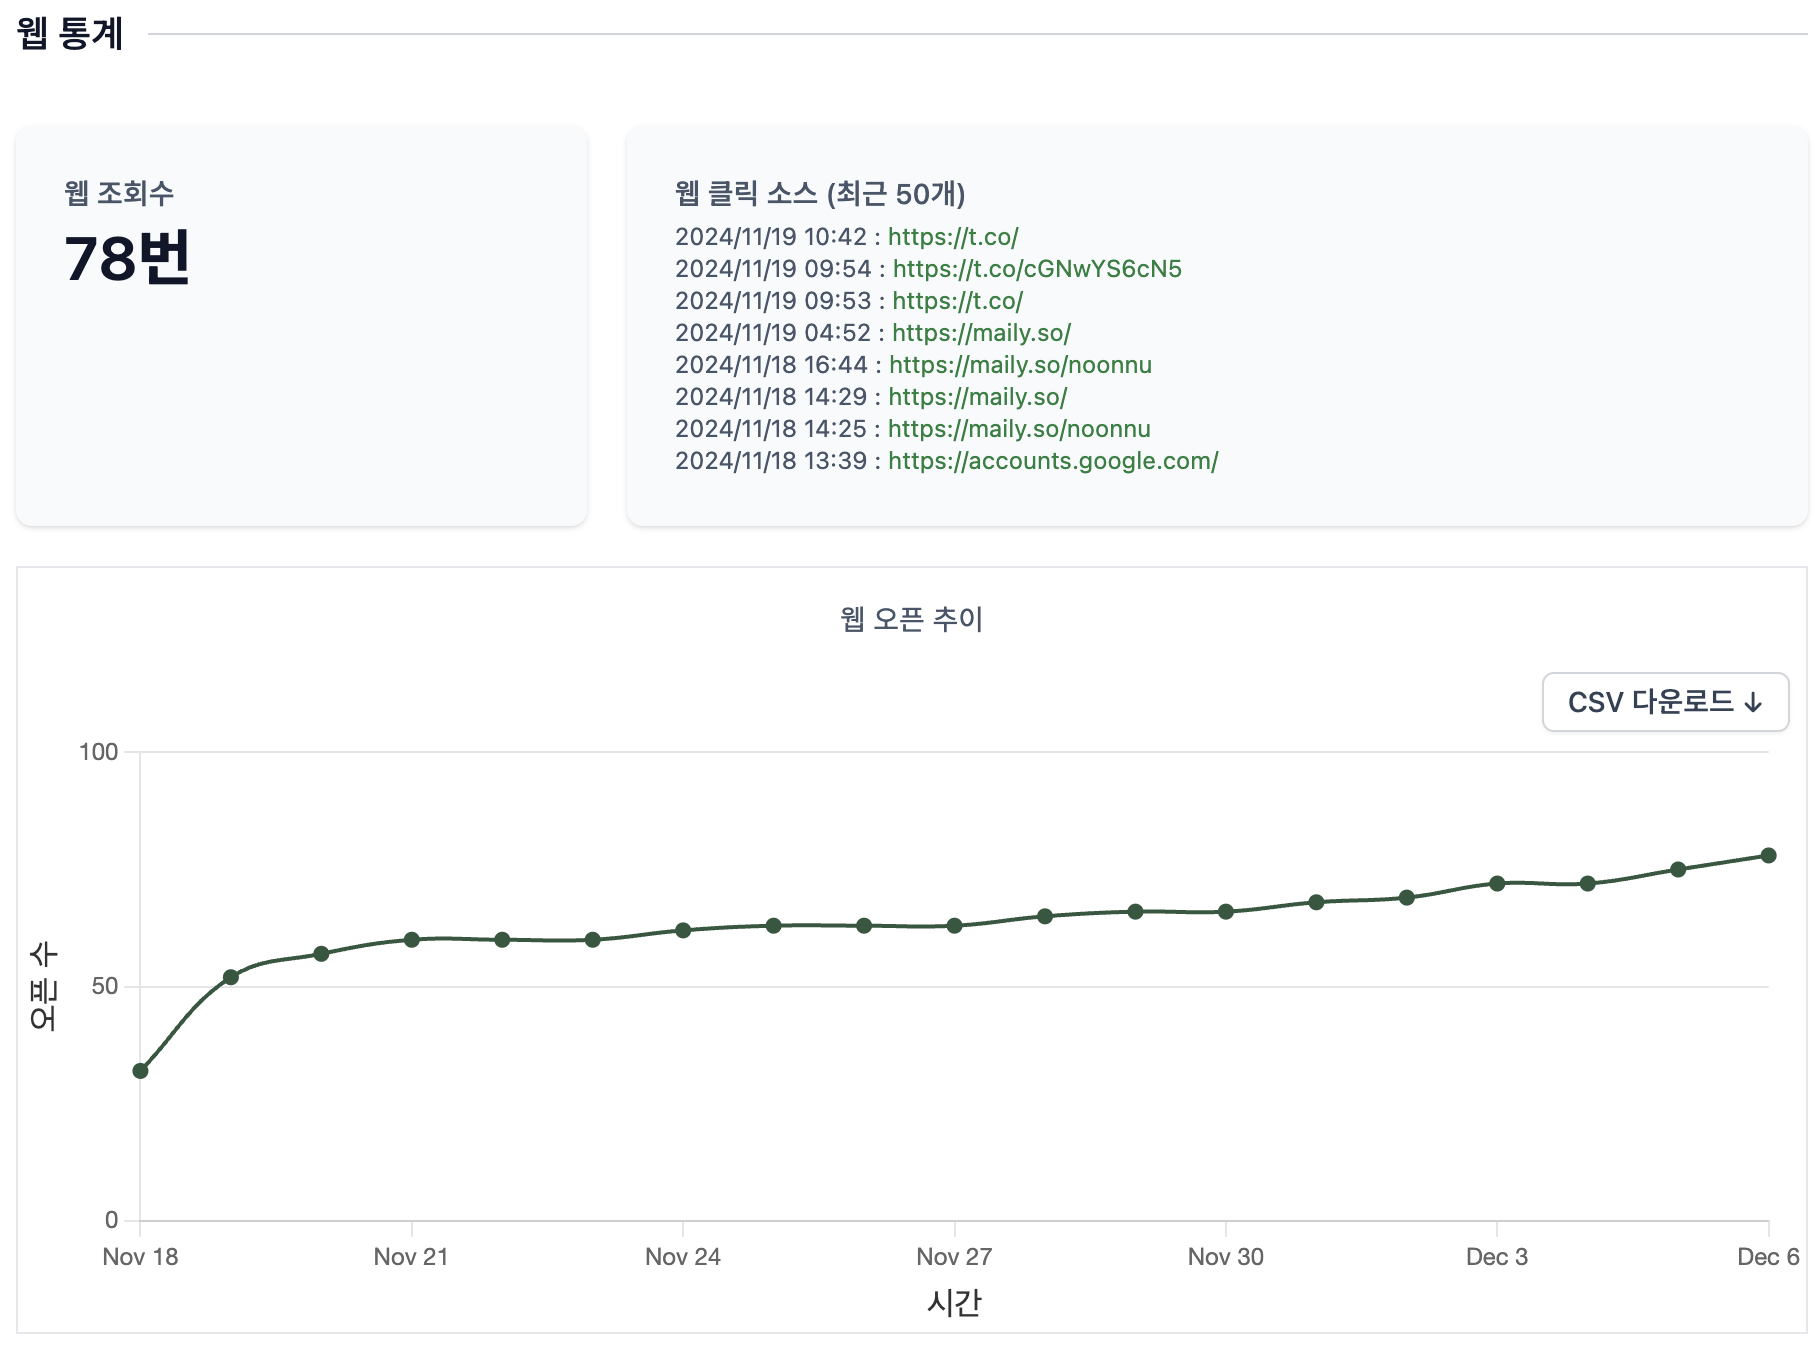Viewport: 1820px width, 1348px height.
Task: Click the Nov 27 x-axis label
Action: 954,1257
